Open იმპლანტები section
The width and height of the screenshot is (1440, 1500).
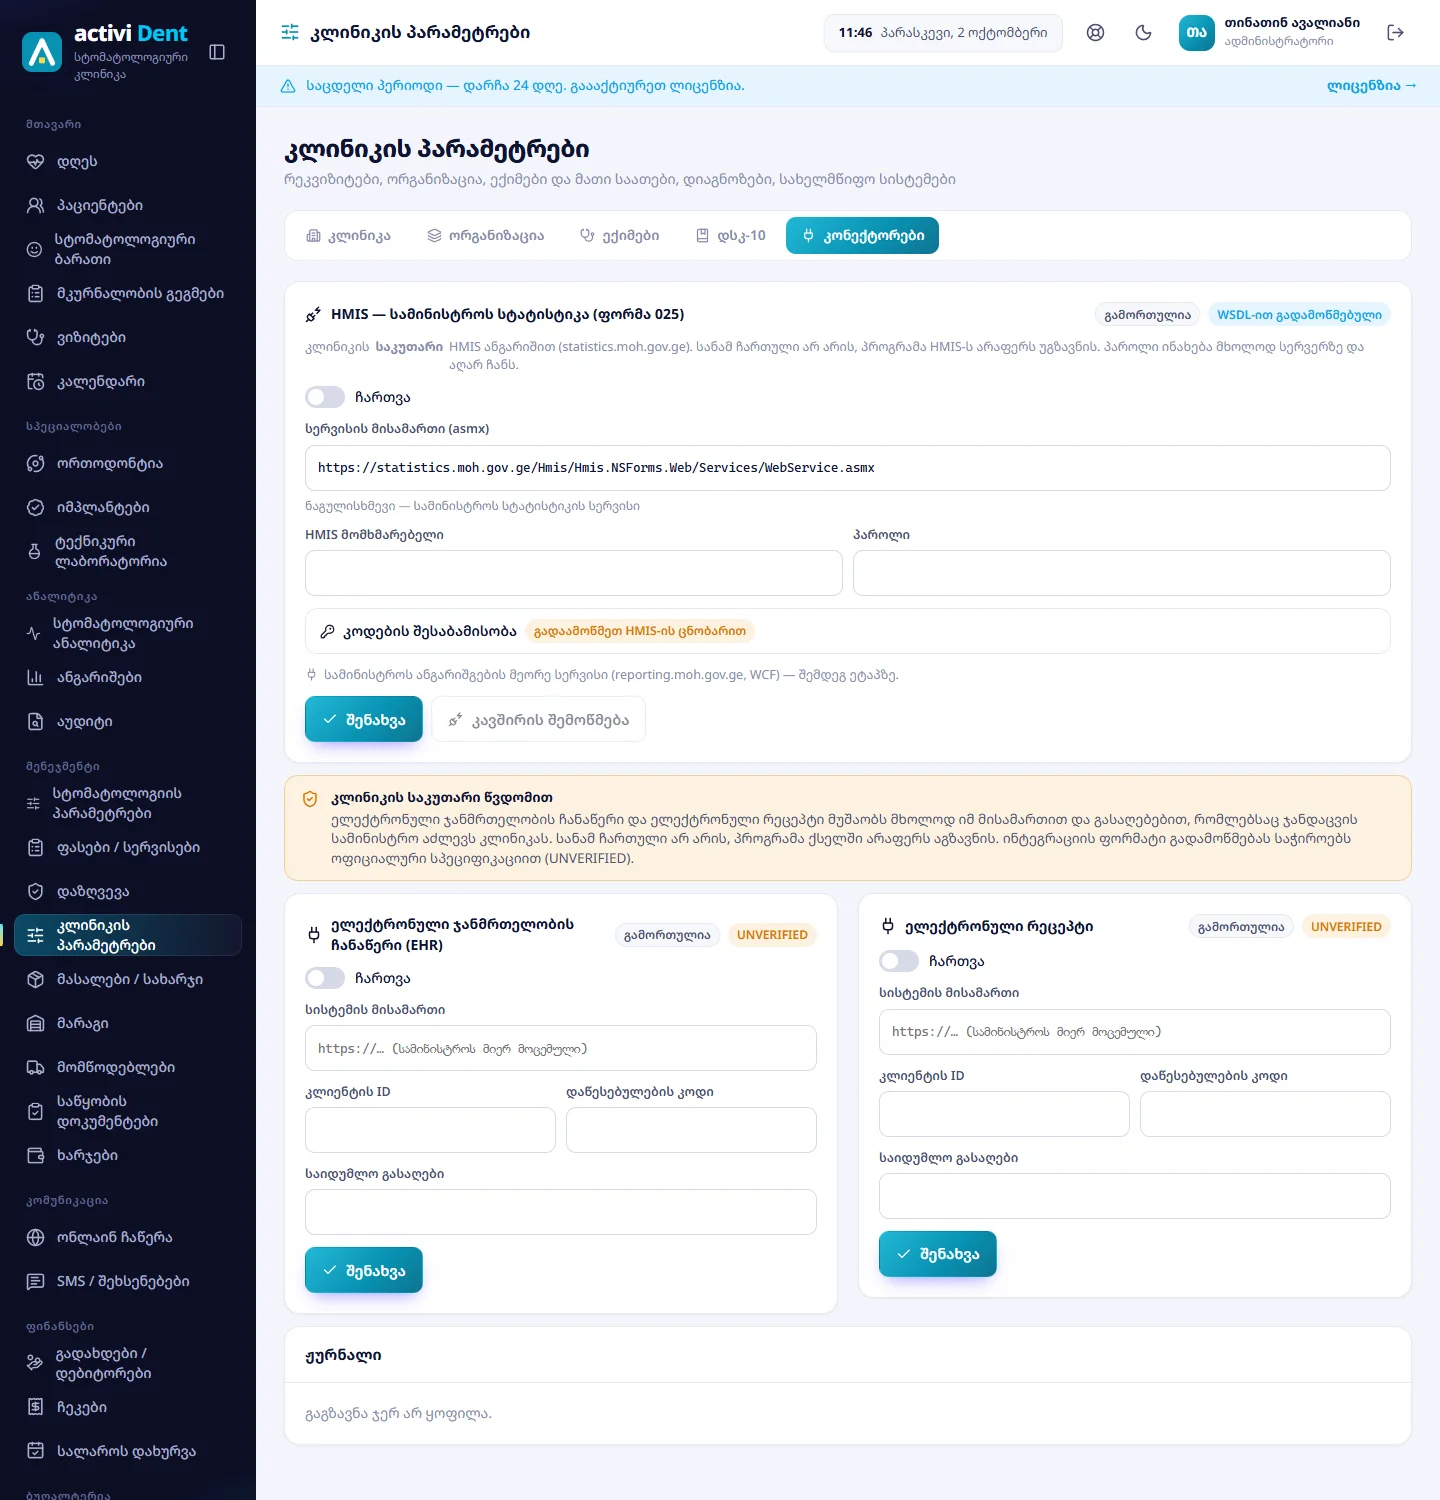[x=128, y=508]
